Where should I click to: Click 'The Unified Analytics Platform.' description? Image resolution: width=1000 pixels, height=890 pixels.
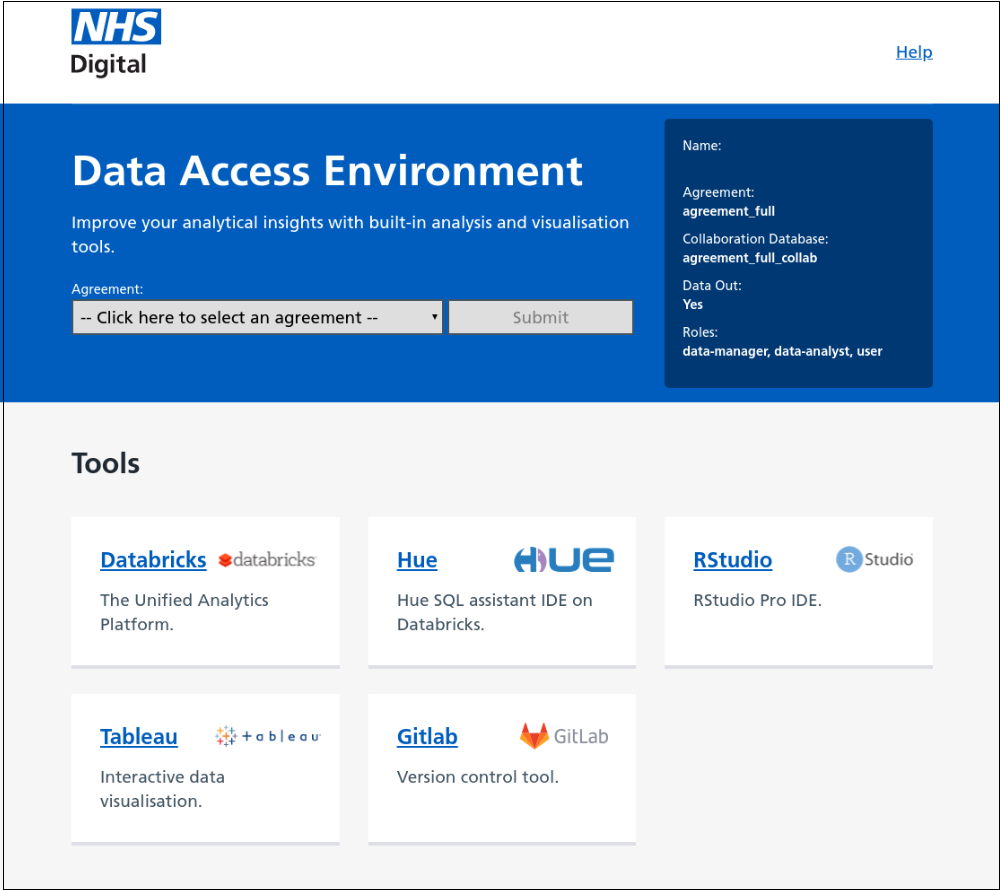[184, 612]
